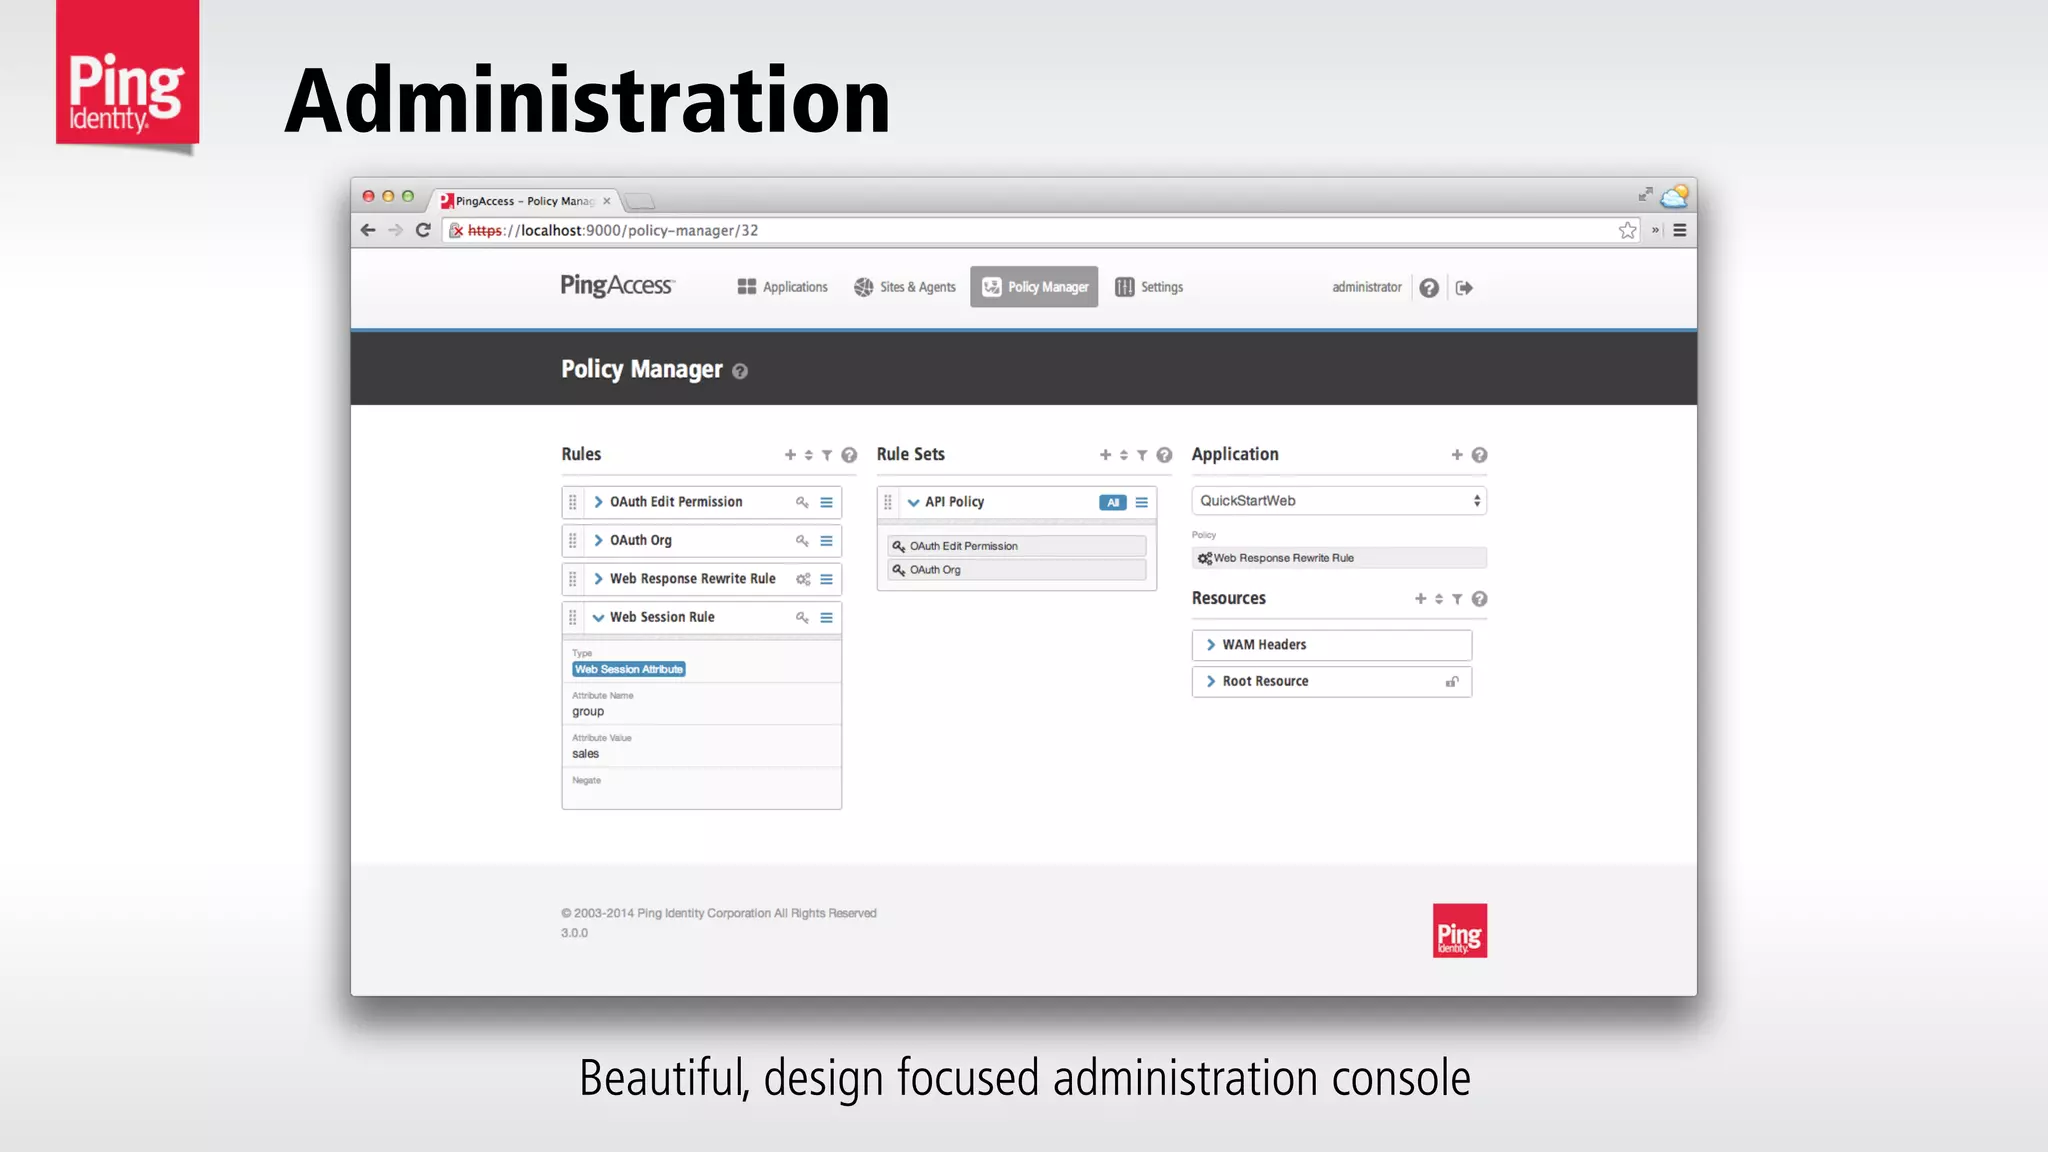Sort the Resources list
2048x1152 pixels.
(1439, 599)
